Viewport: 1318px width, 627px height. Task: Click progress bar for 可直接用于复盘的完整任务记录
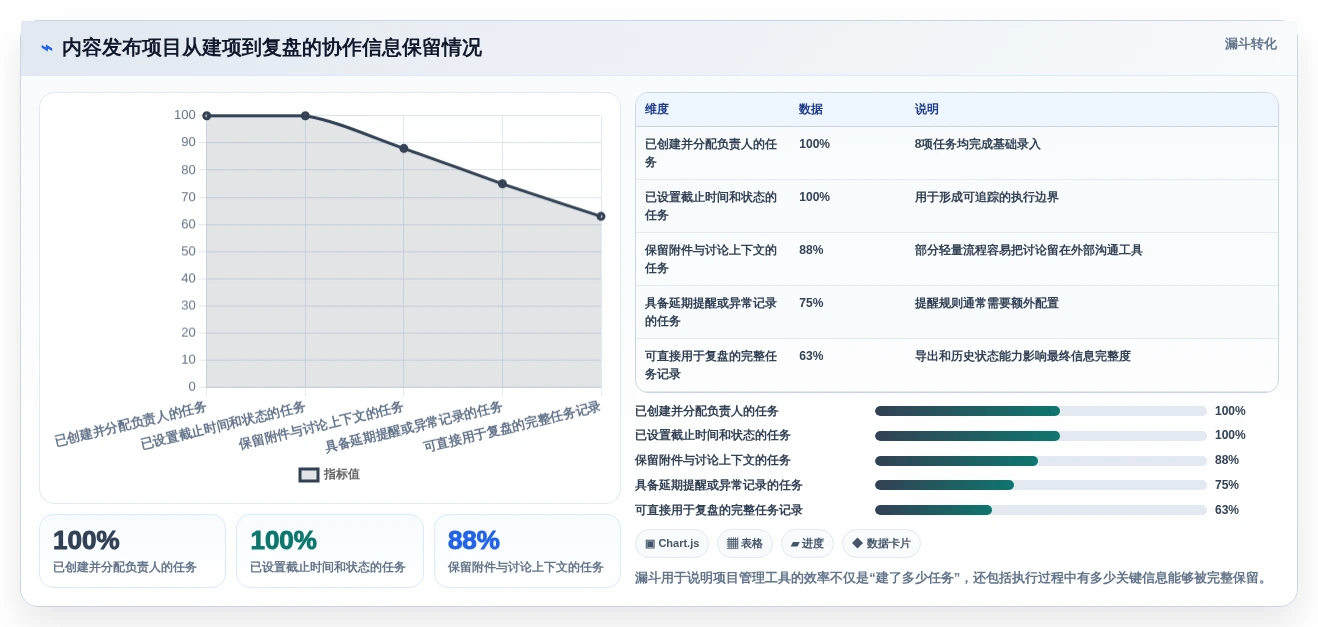pyautogui.click(x=1041, y=510)
